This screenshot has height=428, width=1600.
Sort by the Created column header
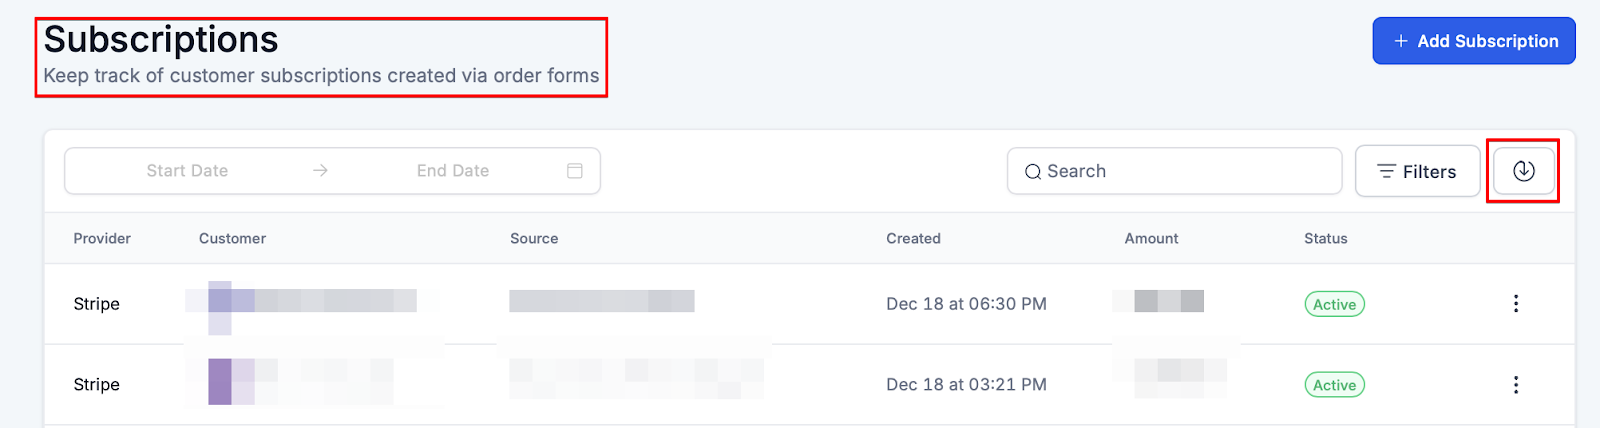[913, 238]
